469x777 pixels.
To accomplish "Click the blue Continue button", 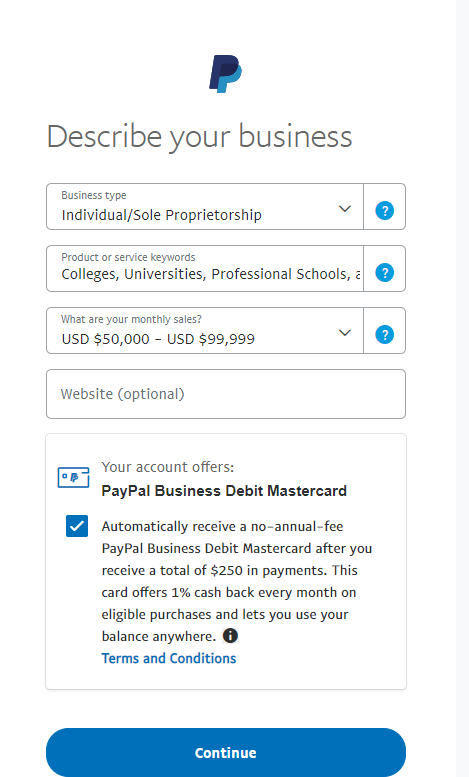I will click(226, 752).
